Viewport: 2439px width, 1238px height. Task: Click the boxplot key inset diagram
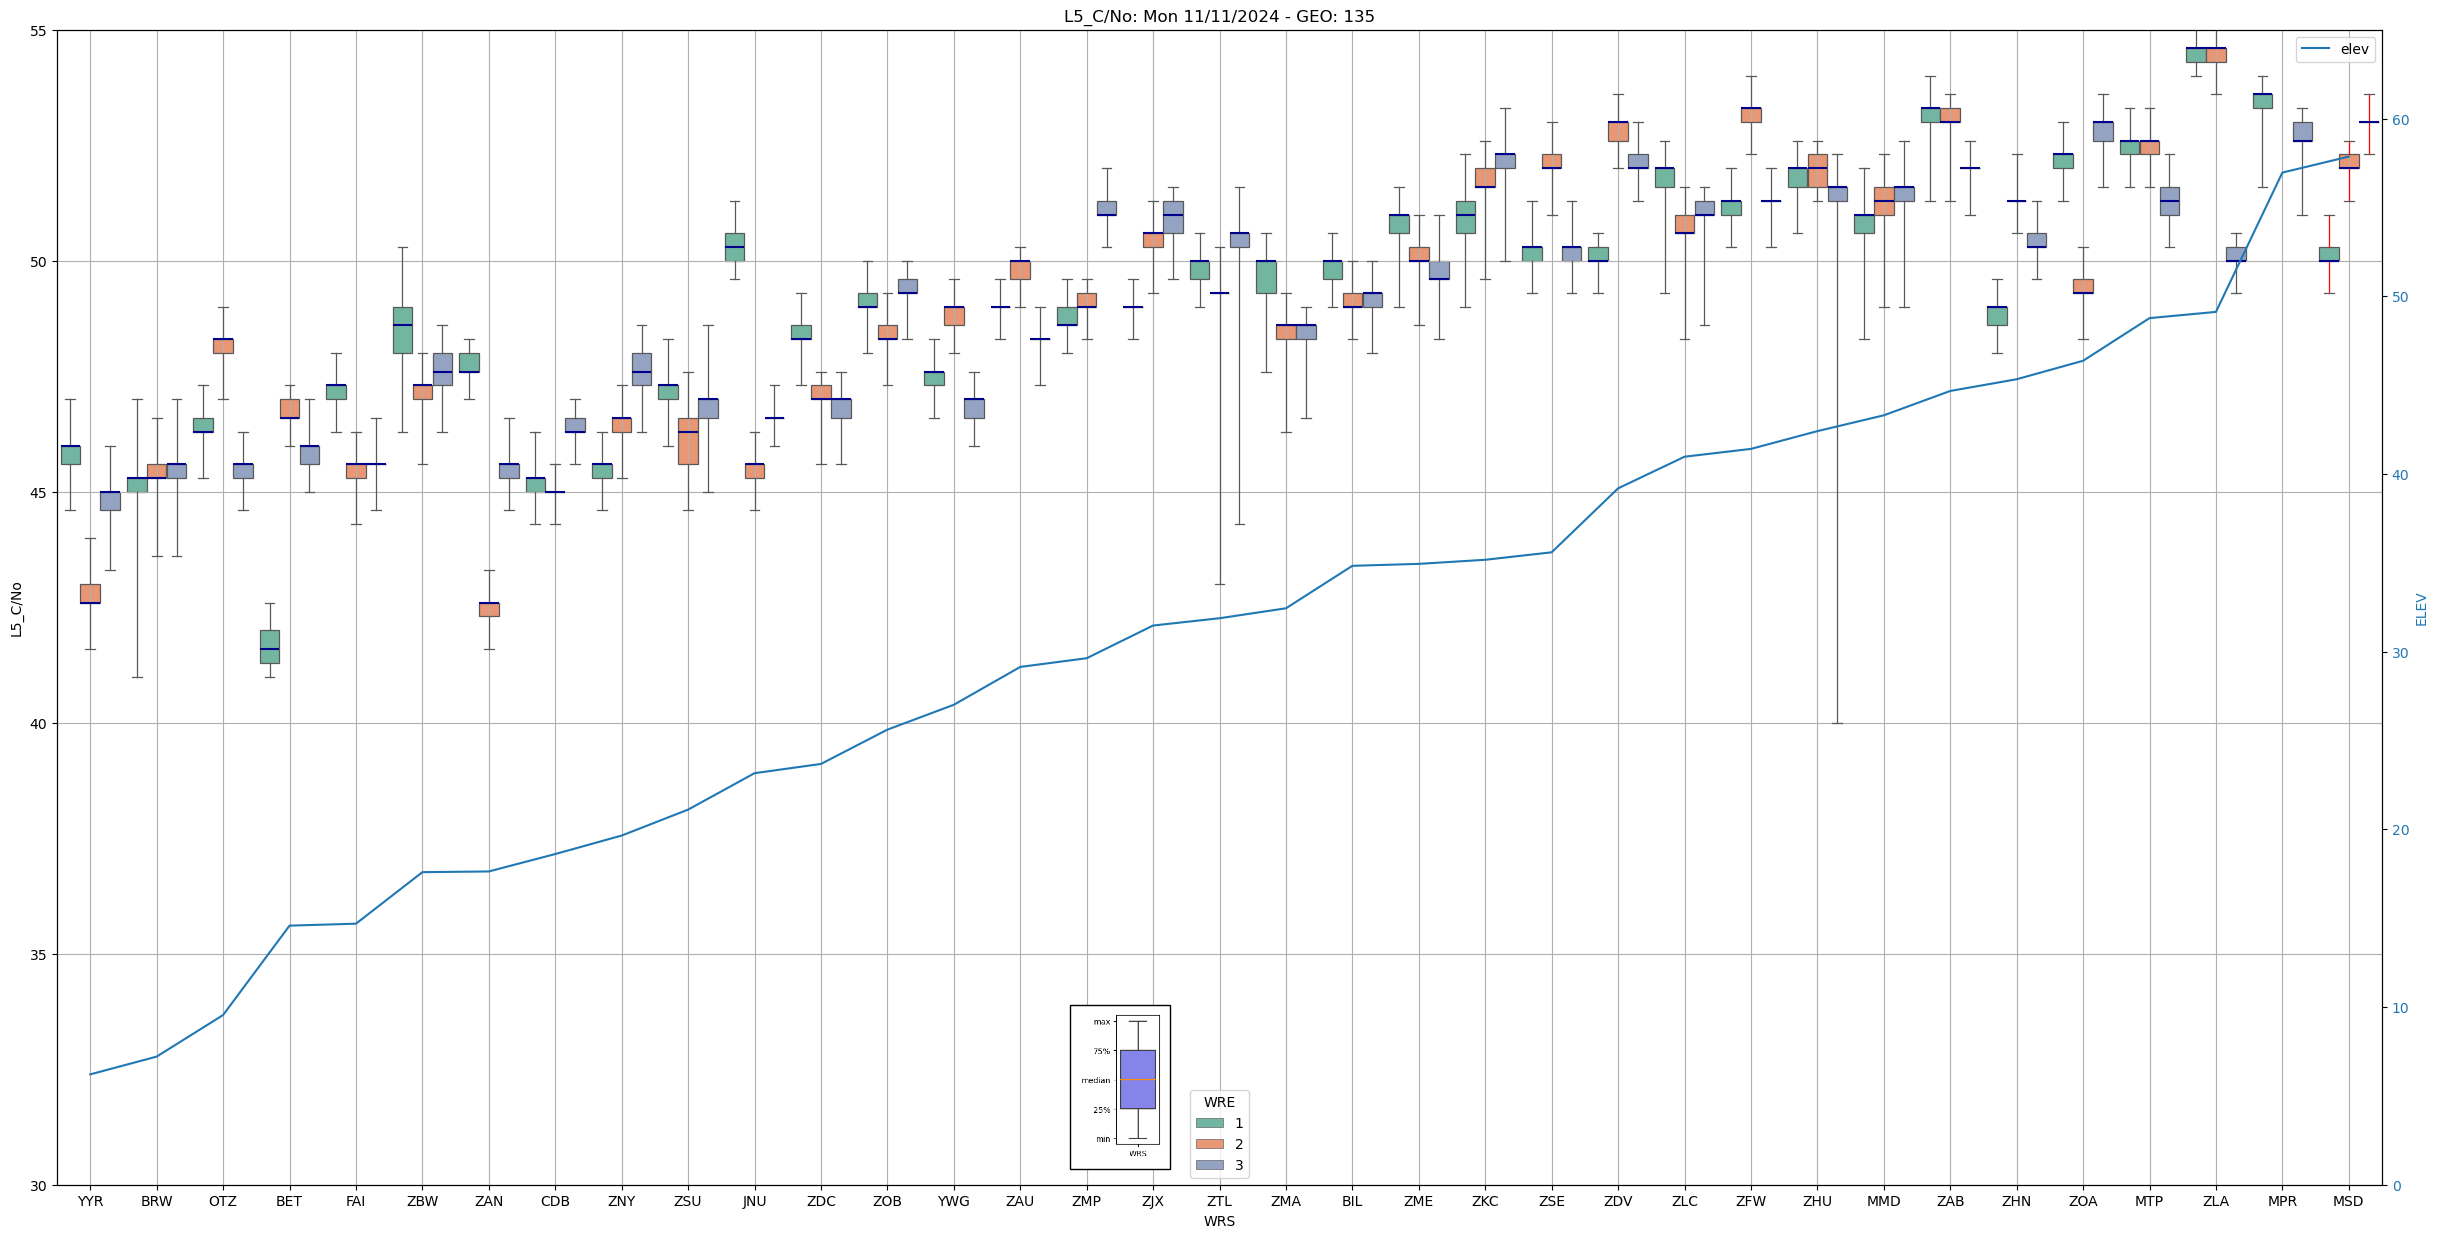(1120, 1087)
